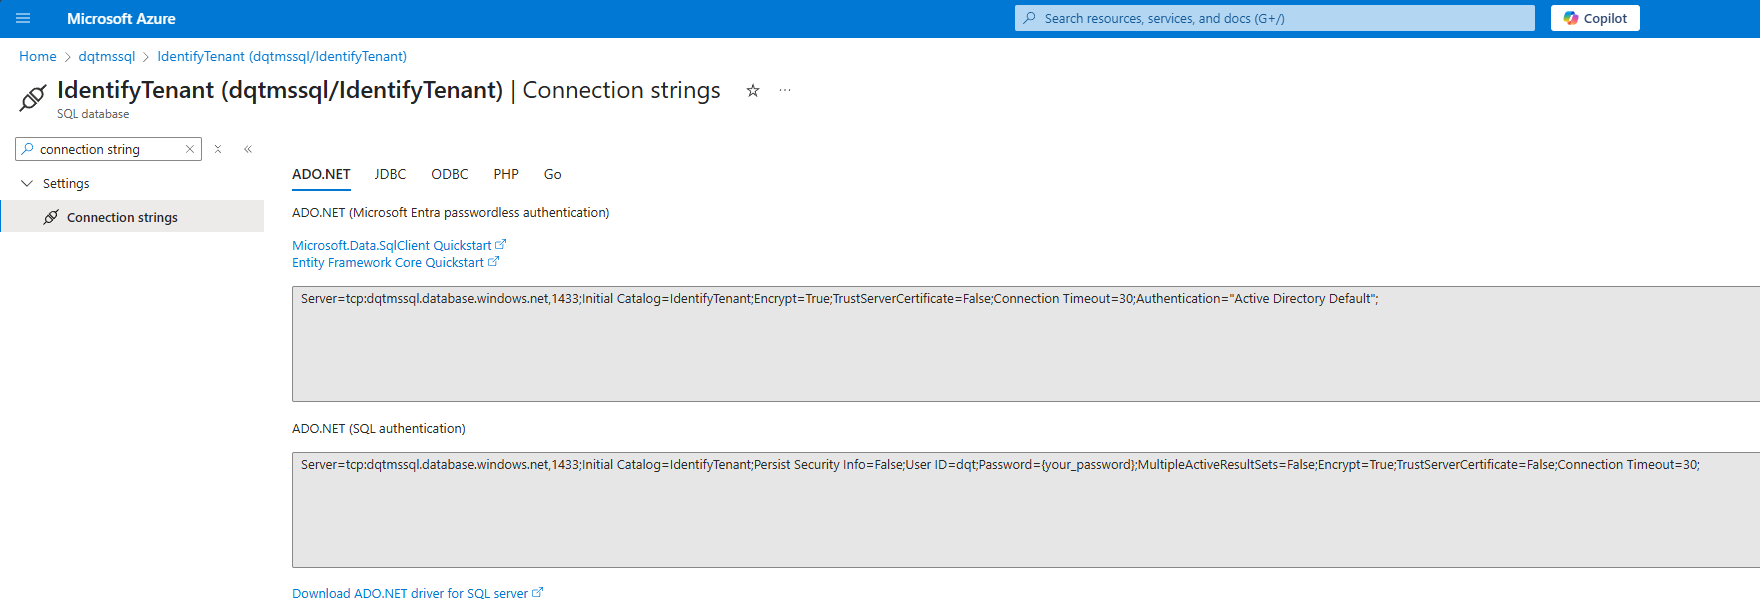Focus the search resources, services, and docs box
The width and height of the screenshot is (1760, 612).
click(x=1274, y=18)
